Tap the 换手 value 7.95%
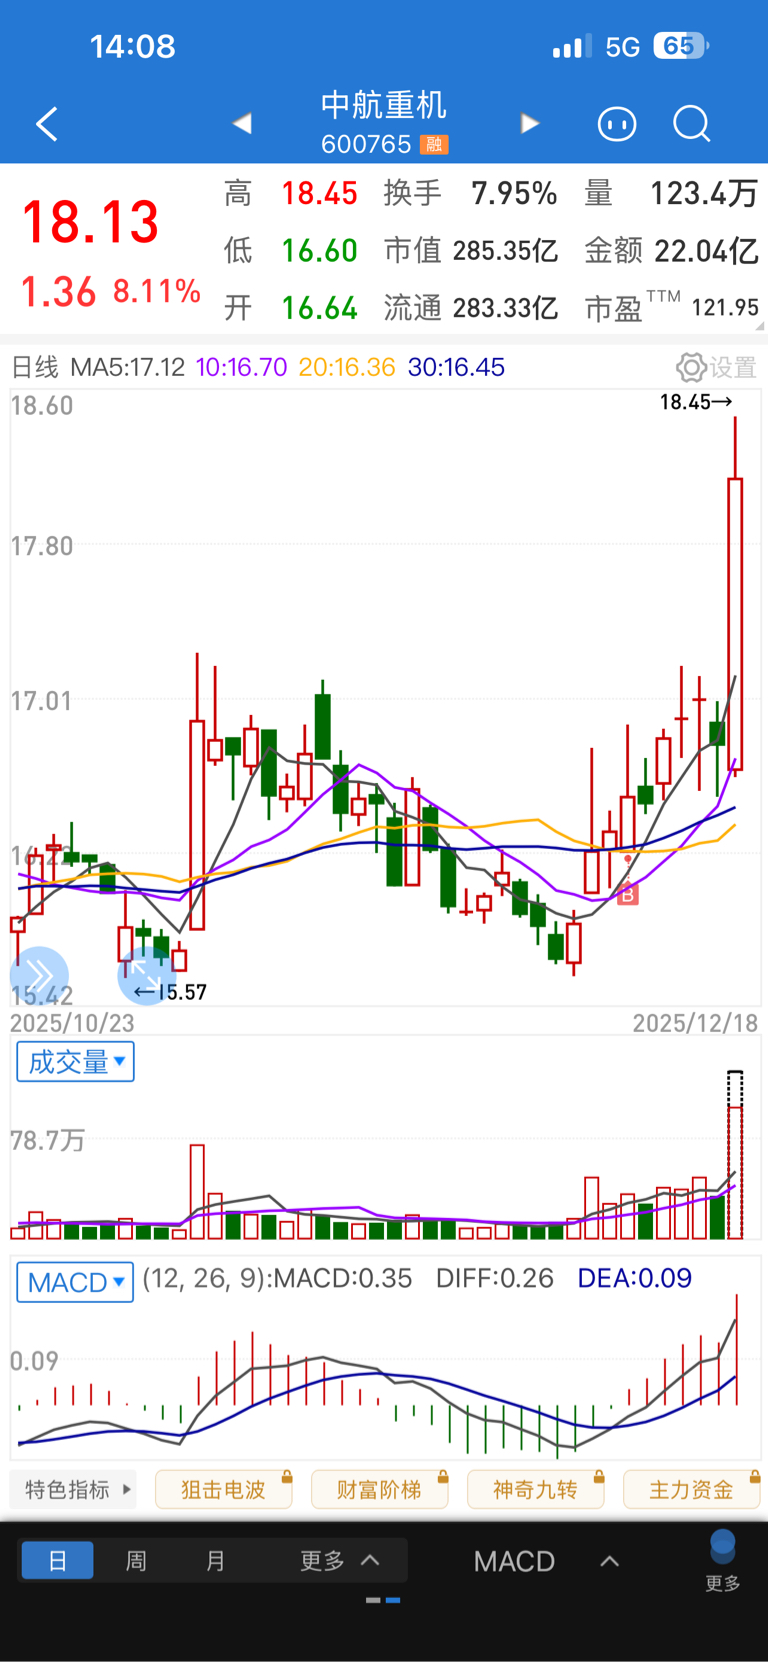 514,193
